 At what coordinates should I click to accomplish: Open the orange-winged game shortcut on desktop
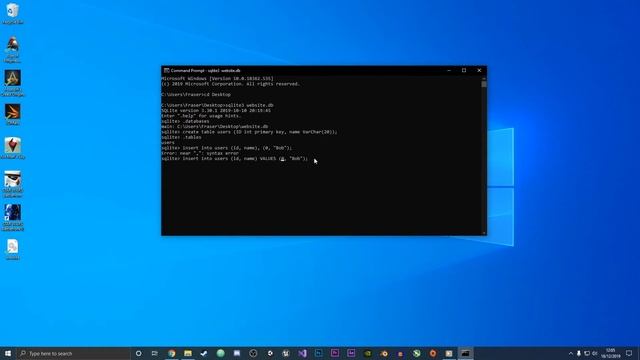pyautogui.click(x=13, y=114)
